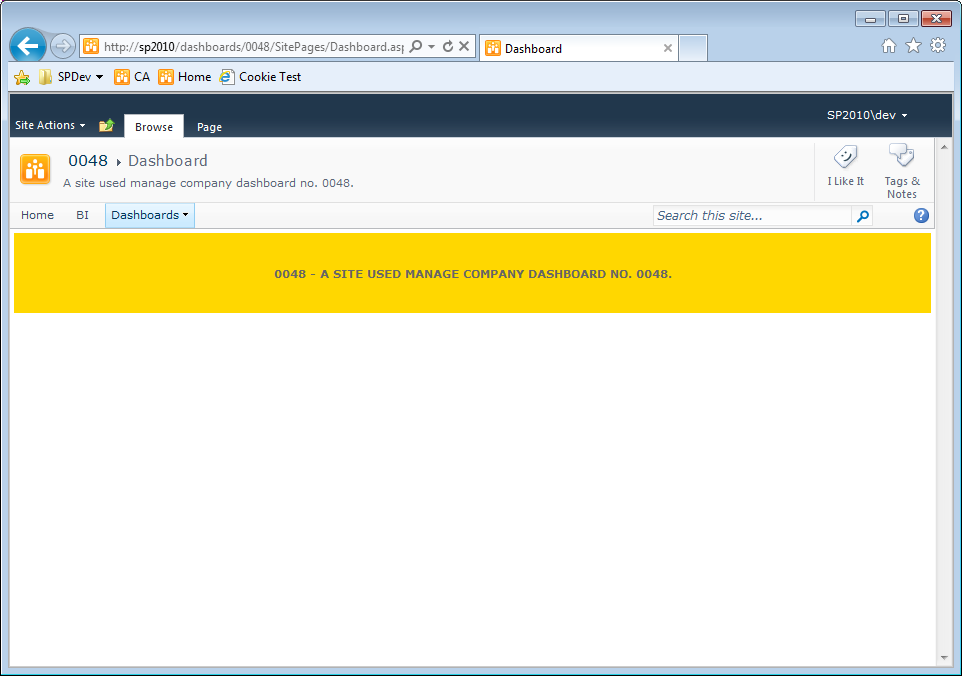
Task: Click the site logo next to 0048
Action: coord(35,169)
